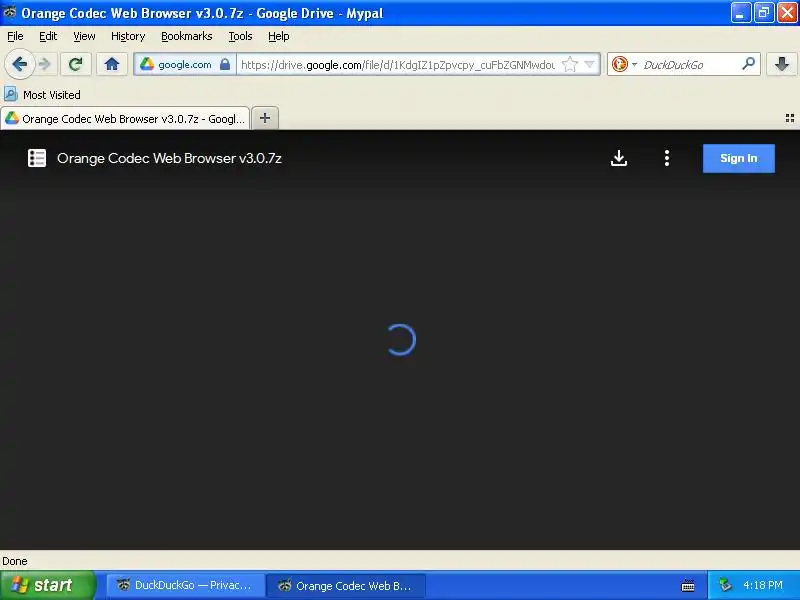This screenshot has height=600, width=800.
Task: Open the Edit menu
Action: pos(48,36)
